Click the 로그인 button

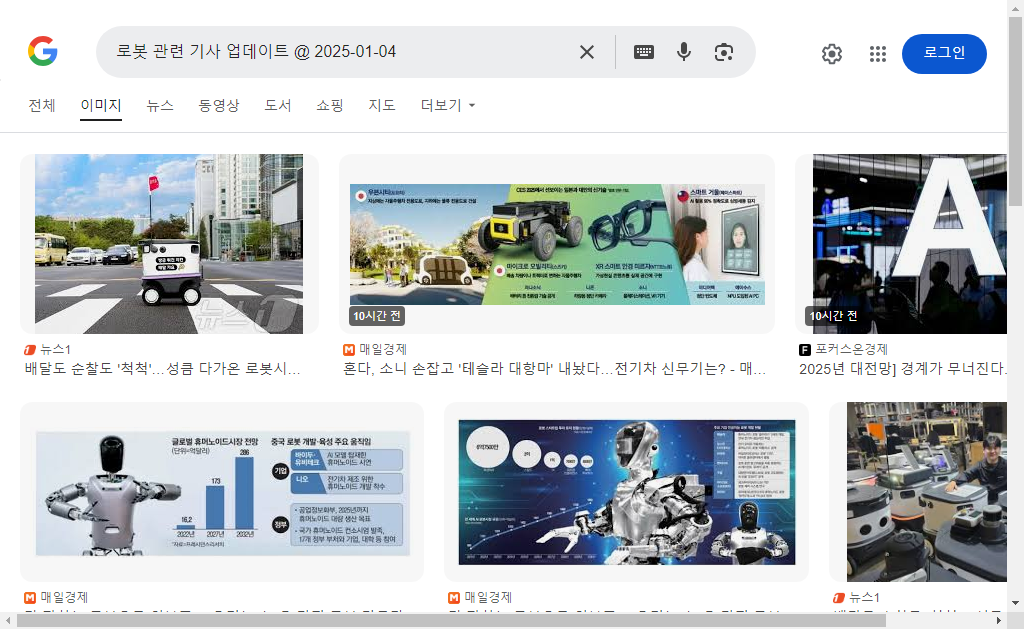tap(944, 54)
